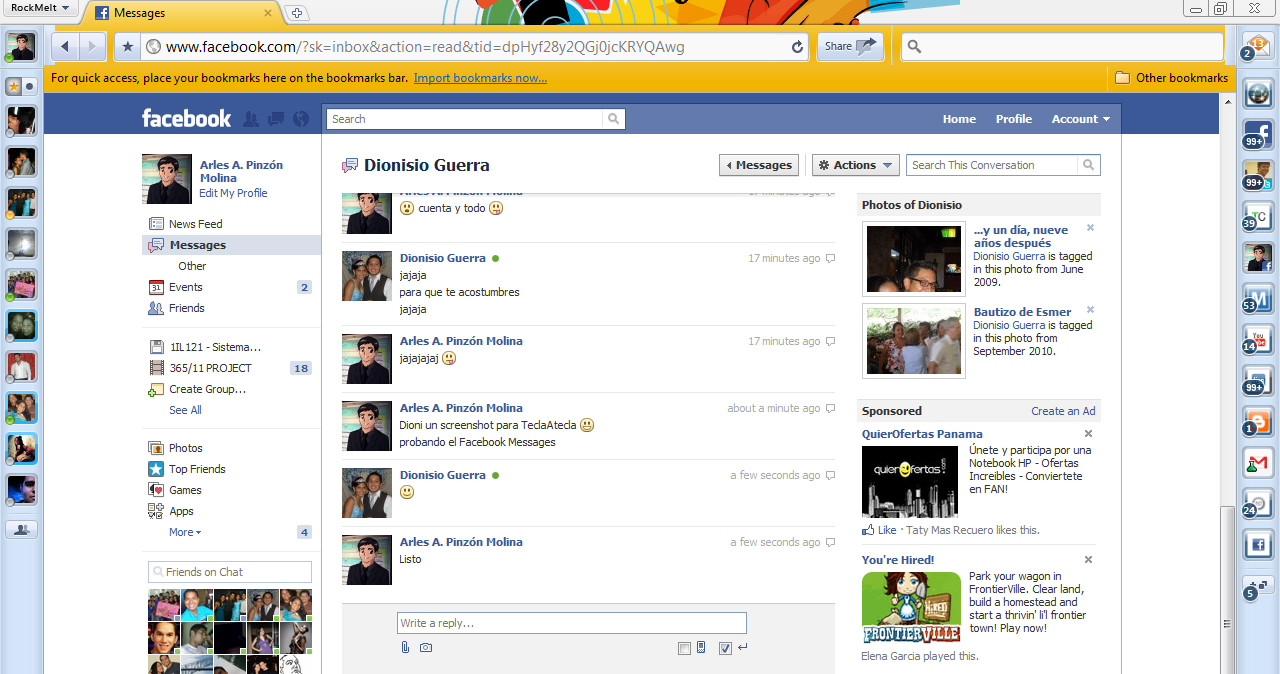This screenshot has width=1280, height=674.
Task: Open YouTube feed in RockMelt right edge
Action: [x=1258, y=338]
